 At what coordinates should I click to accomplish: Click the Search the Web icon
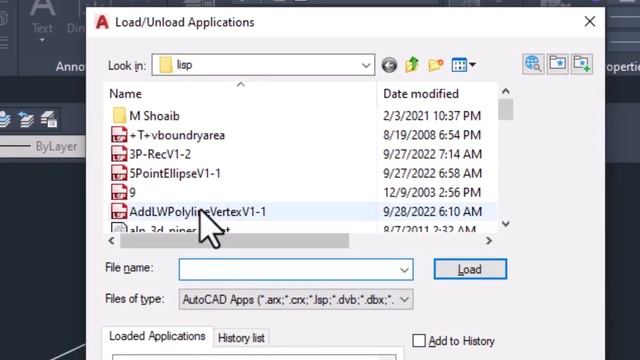[533, 64]
